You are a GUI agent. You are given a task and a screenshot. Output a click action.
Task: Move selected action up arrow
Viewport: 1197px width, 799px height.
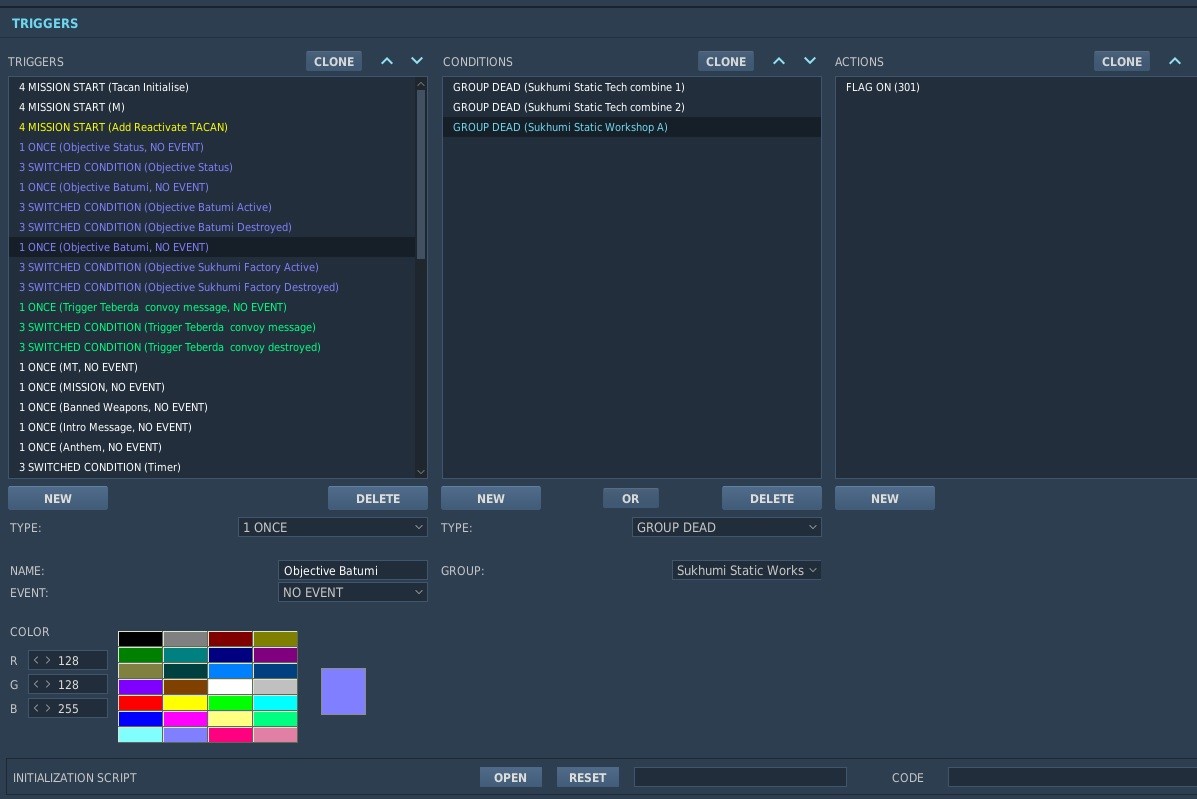(x=1175, y=61)
